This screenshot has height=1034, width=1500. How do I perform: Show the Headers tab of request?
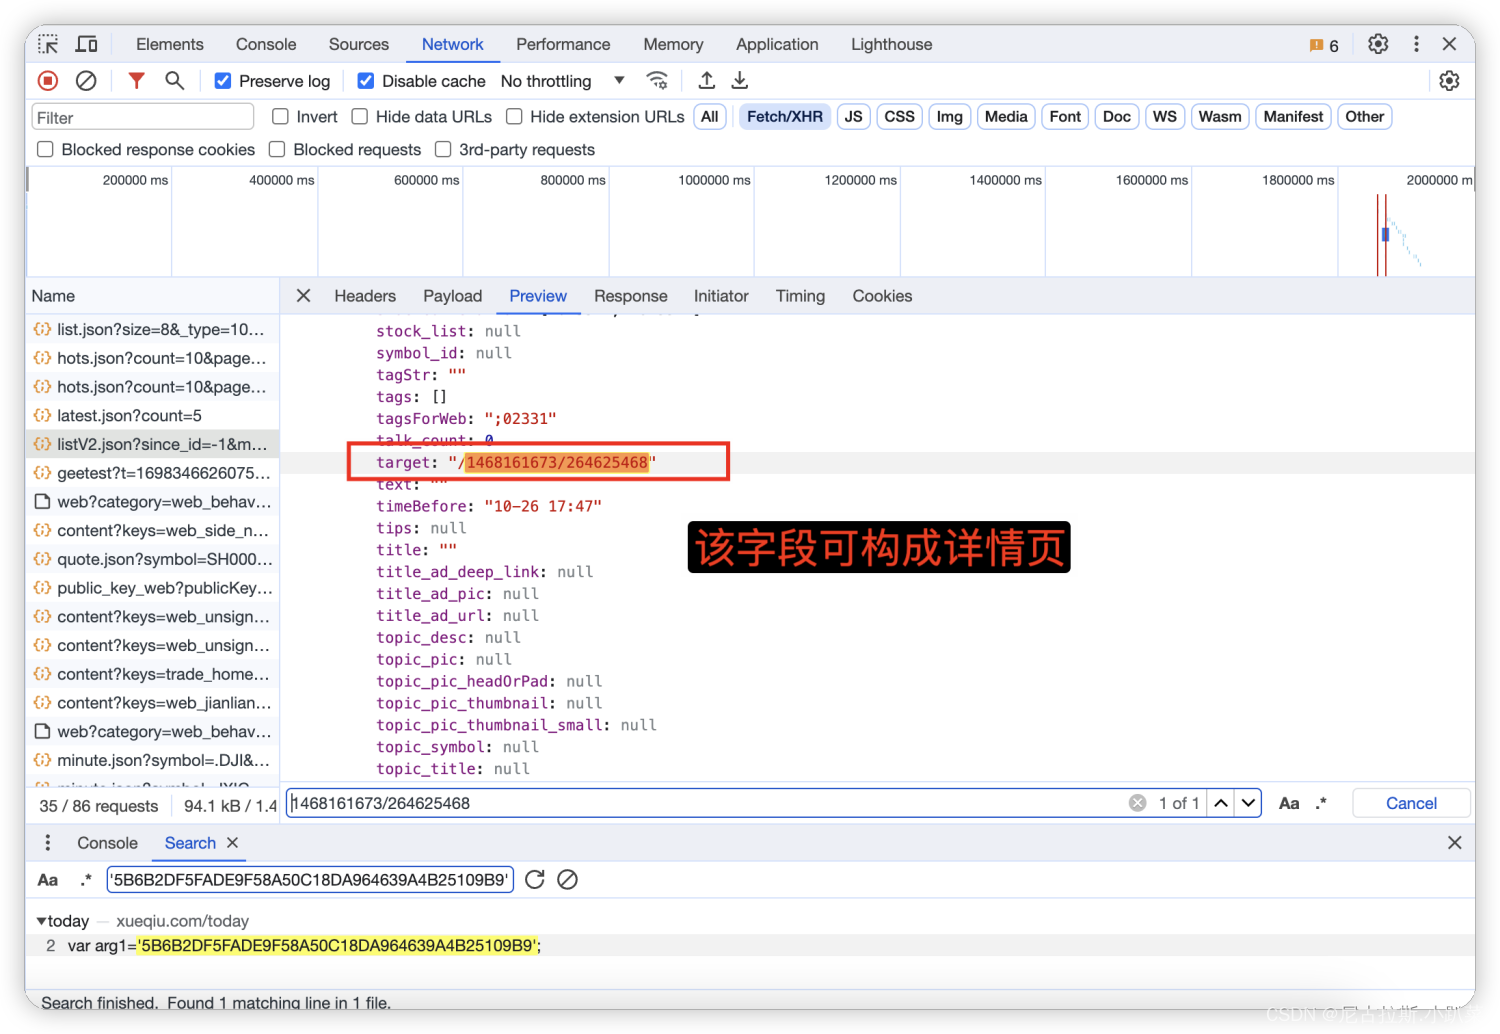coord(365,296)
